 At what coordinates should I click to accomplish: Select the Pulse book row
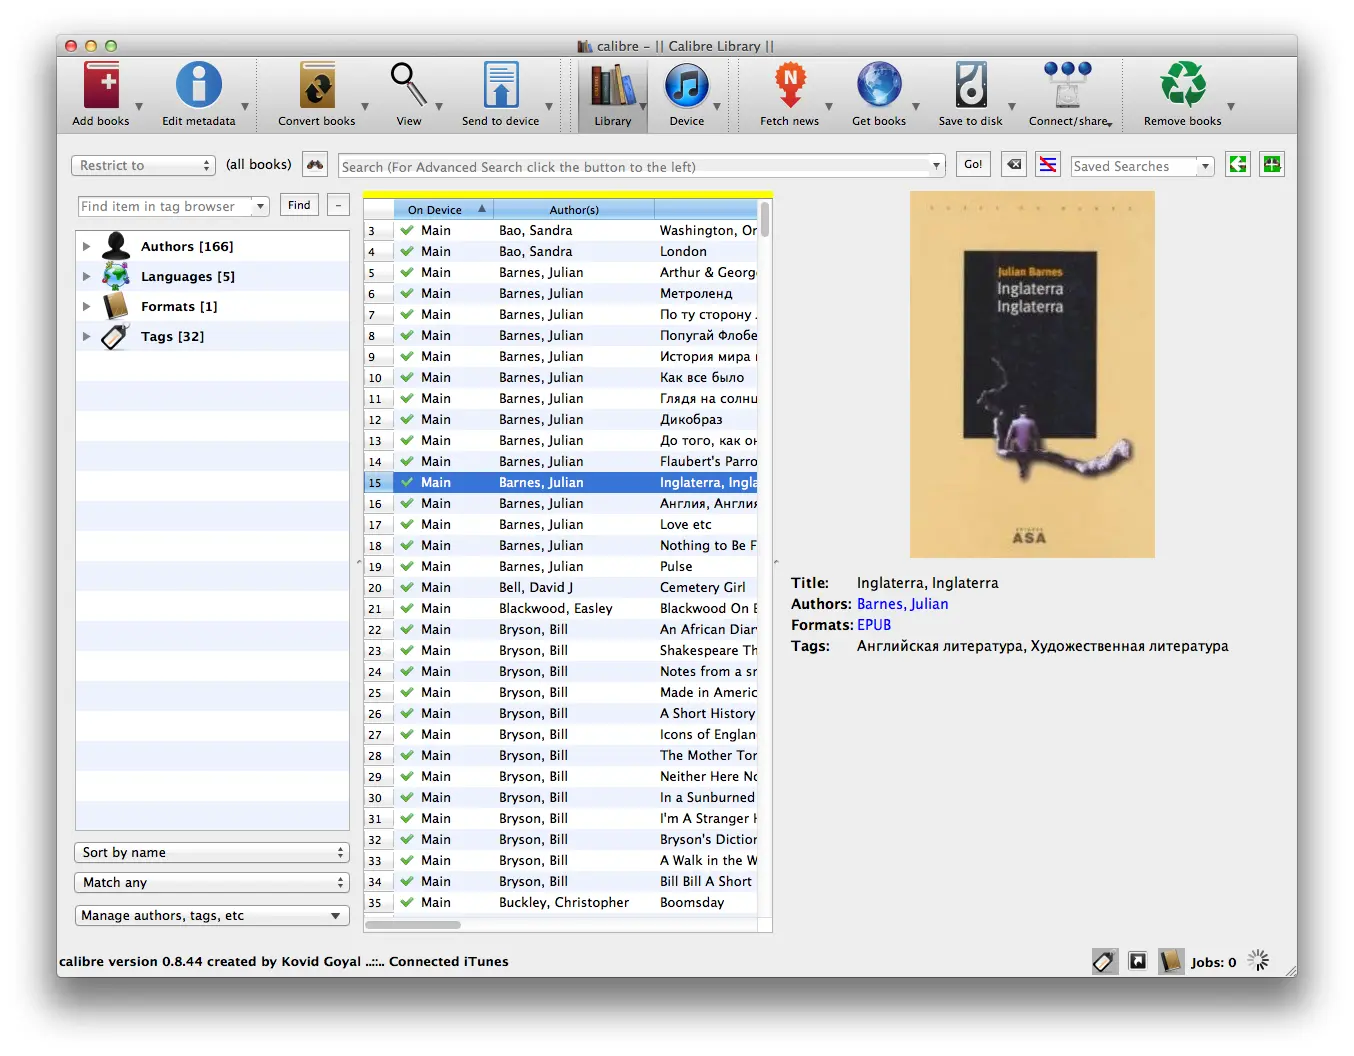click(561, 567)
